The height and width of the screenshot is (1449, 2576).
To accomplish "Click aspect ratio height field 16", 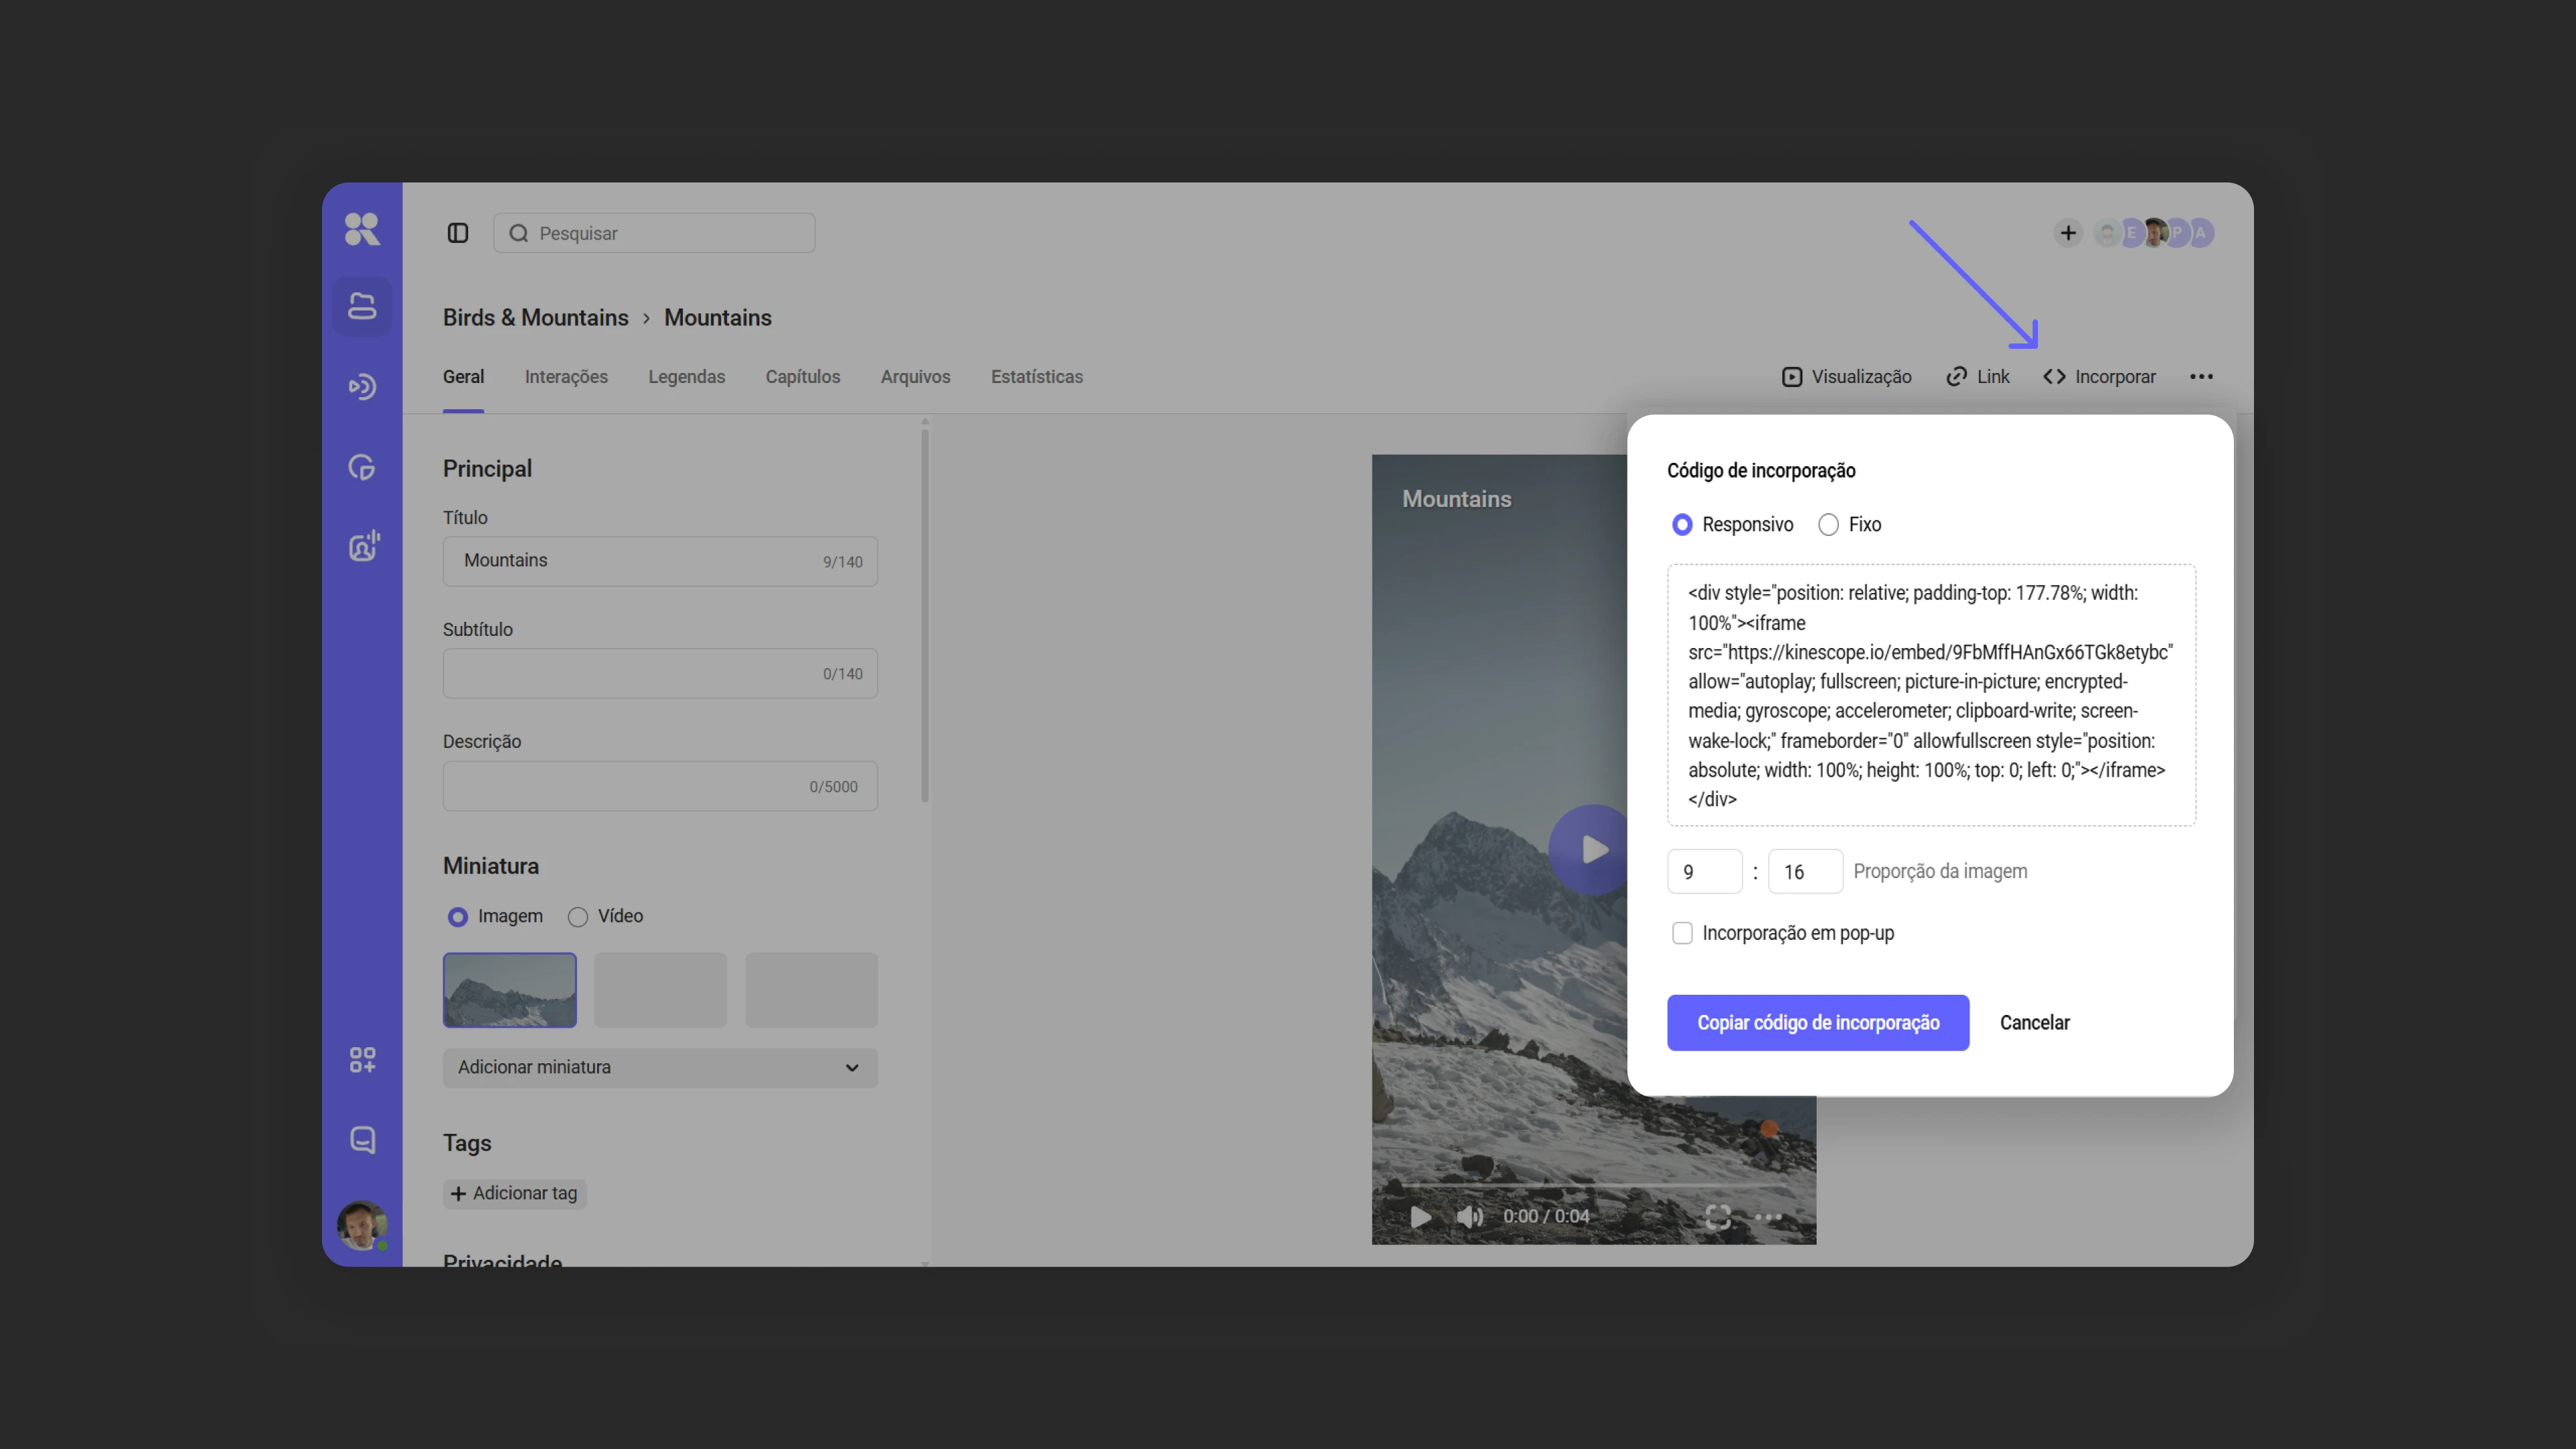I will coord(1805,872).
